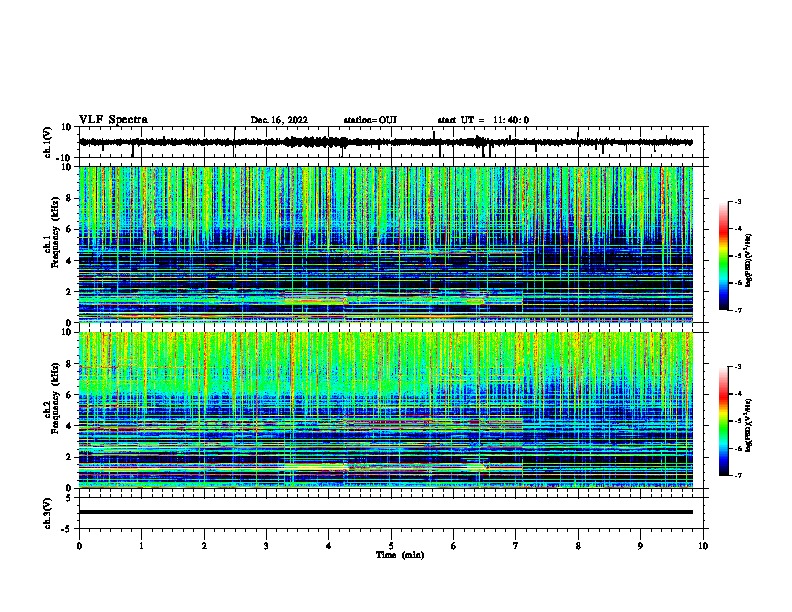The height and width of the screenshot is (612, 792).
Task: Click the "-7" tick label on the ch.1 colorbar
Action: tap(738, 310)
